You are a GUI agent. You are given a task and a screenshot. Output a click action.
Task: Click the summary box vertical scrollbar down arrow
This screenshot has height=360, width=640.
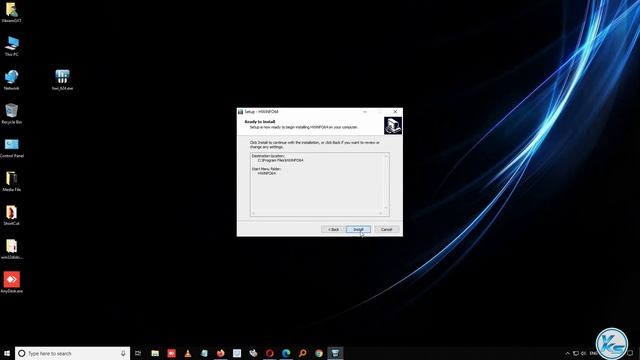(x=386, y=208)
